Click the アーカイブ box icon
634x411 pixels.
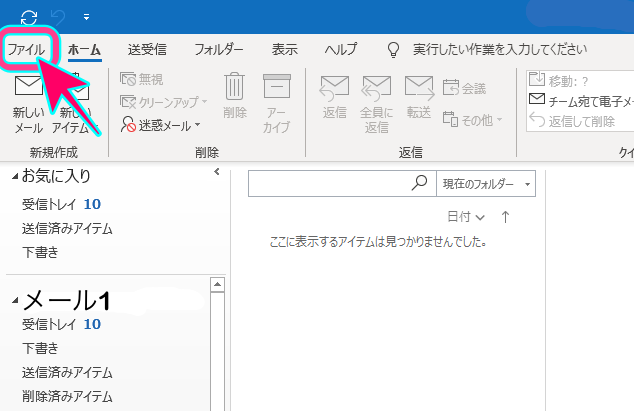coord(277,86)
